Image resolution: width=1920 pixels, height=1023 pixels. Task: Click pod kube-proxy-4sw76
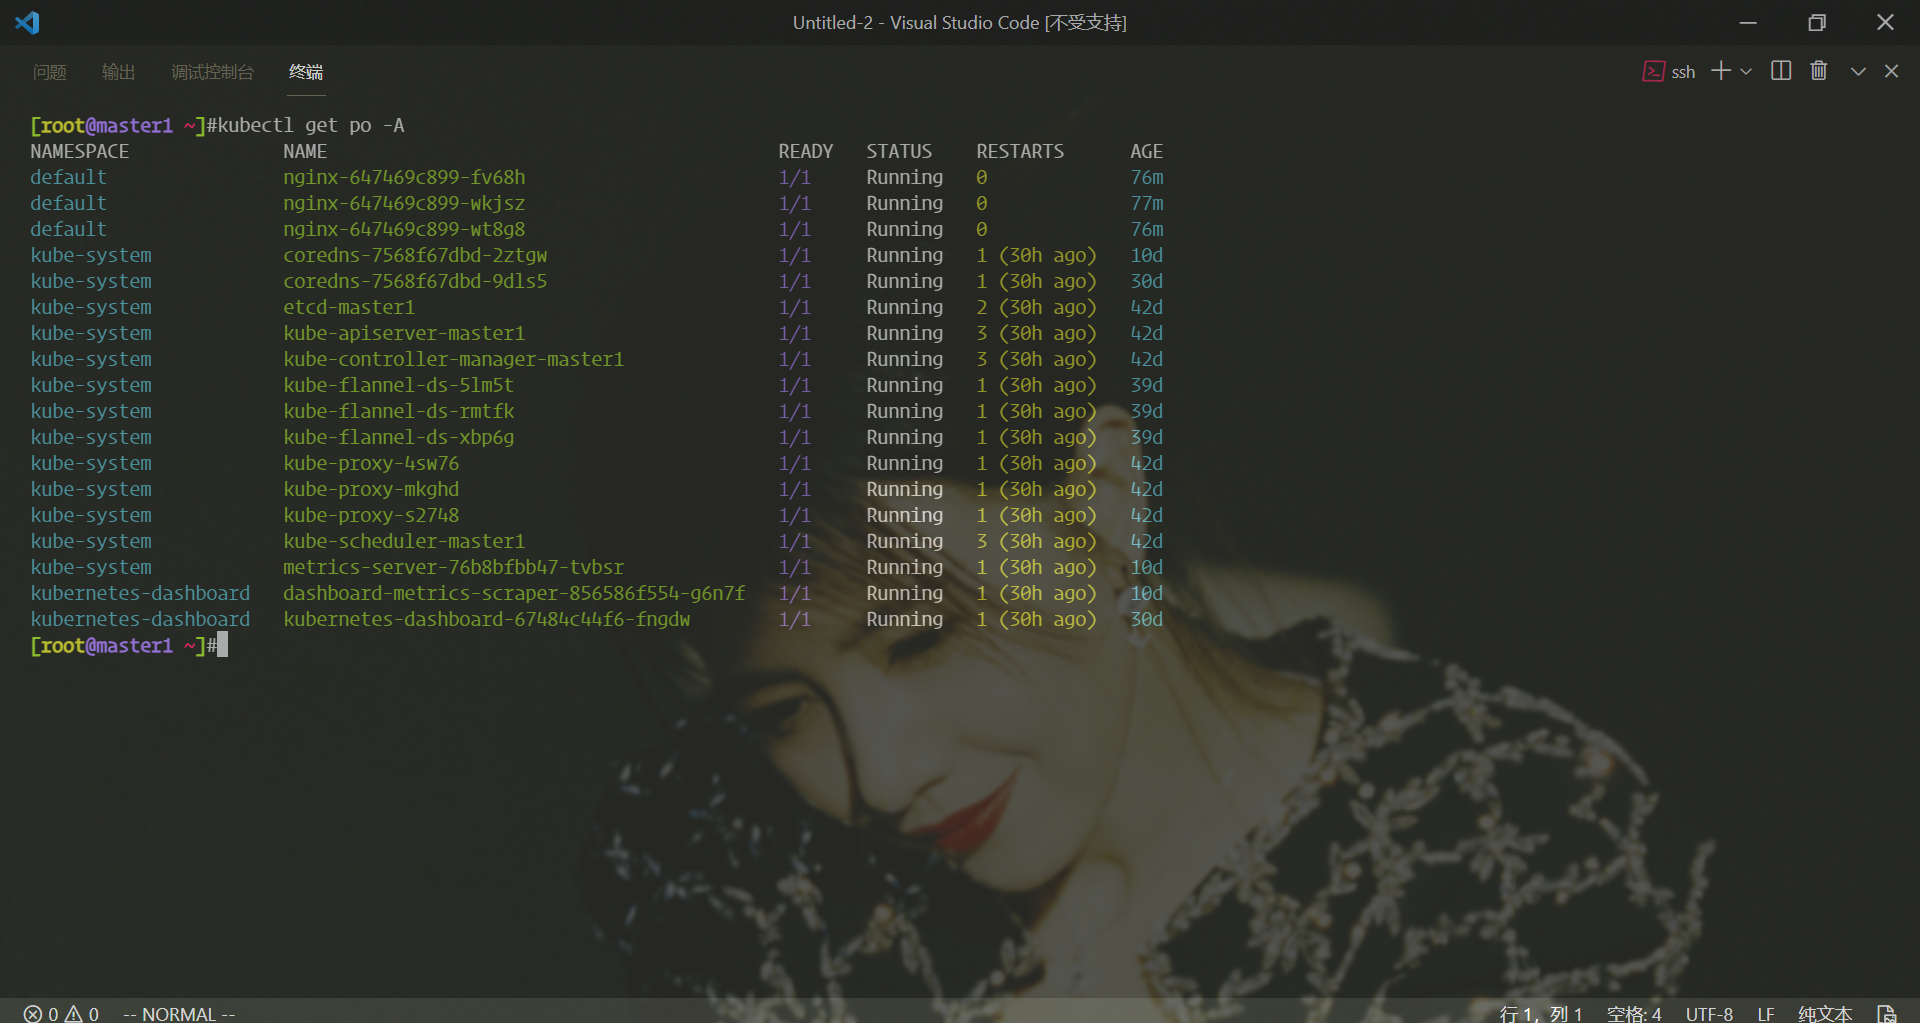(371, 463)
